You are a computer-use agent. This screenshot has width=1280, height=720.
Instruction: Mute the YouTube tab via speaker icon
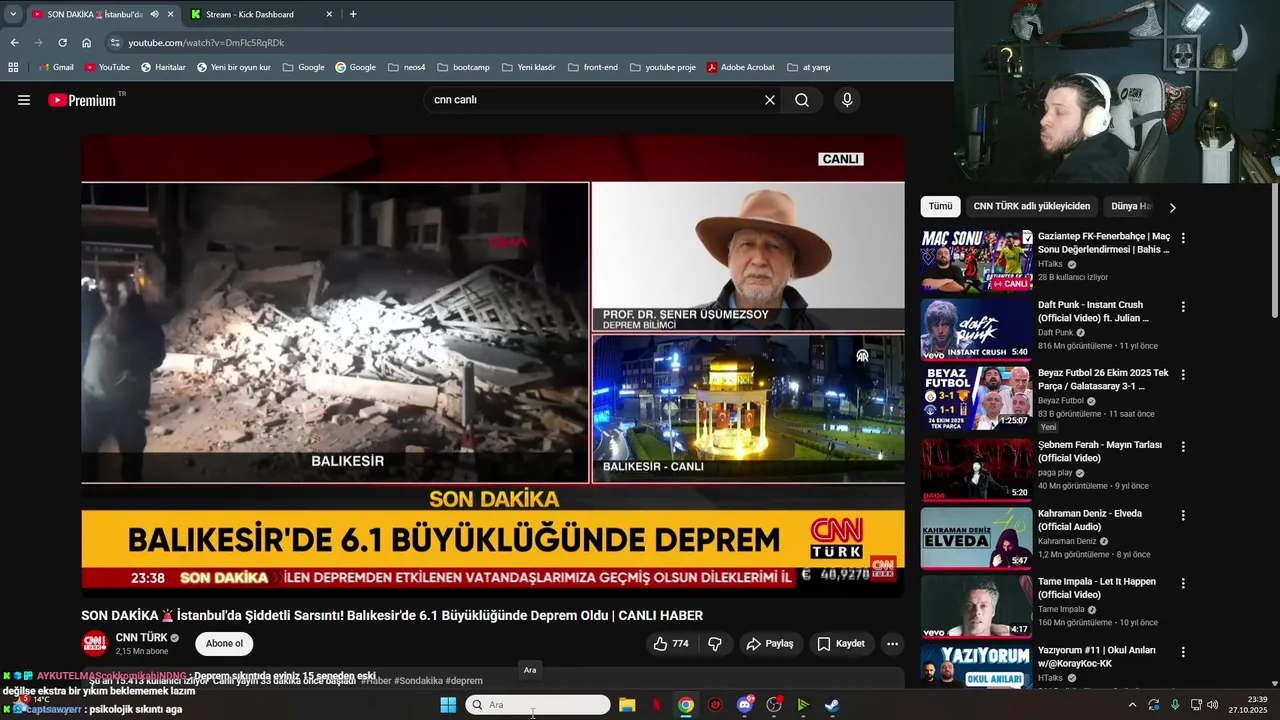[x=154, y=14]
